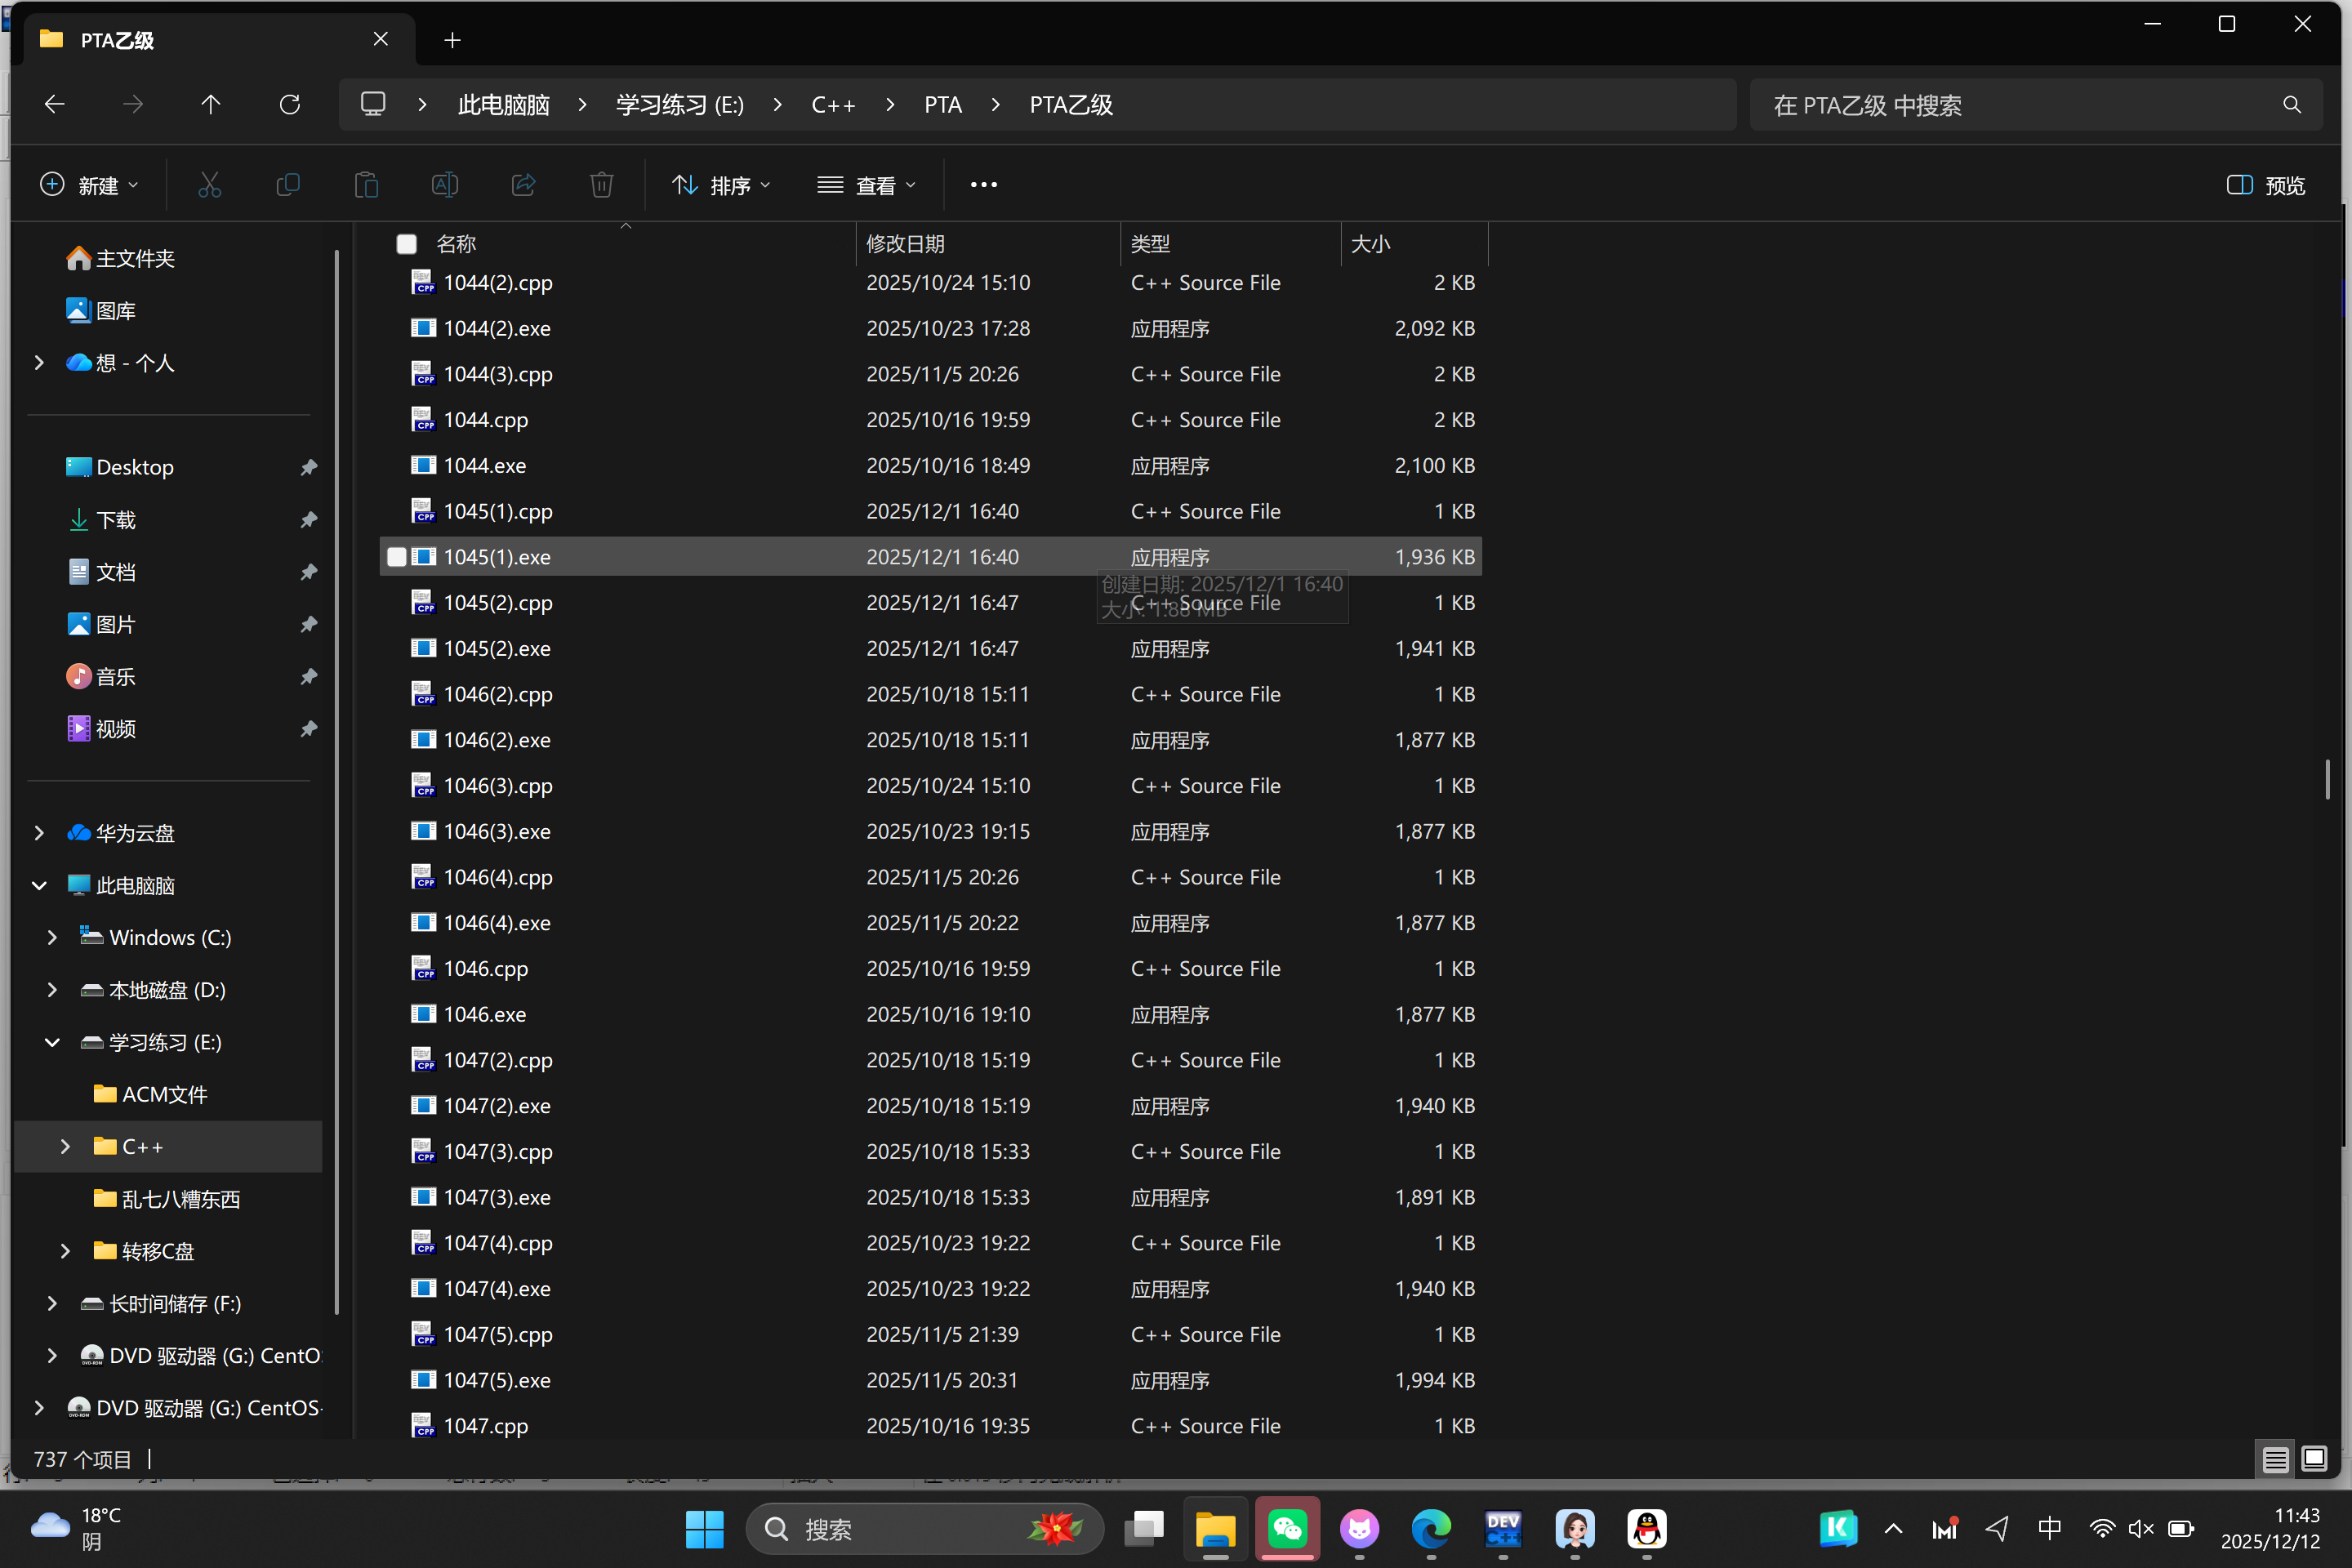
Task: Collapse the 学习练习 (E:) tree node
Action: click(x=52, y=1042)
